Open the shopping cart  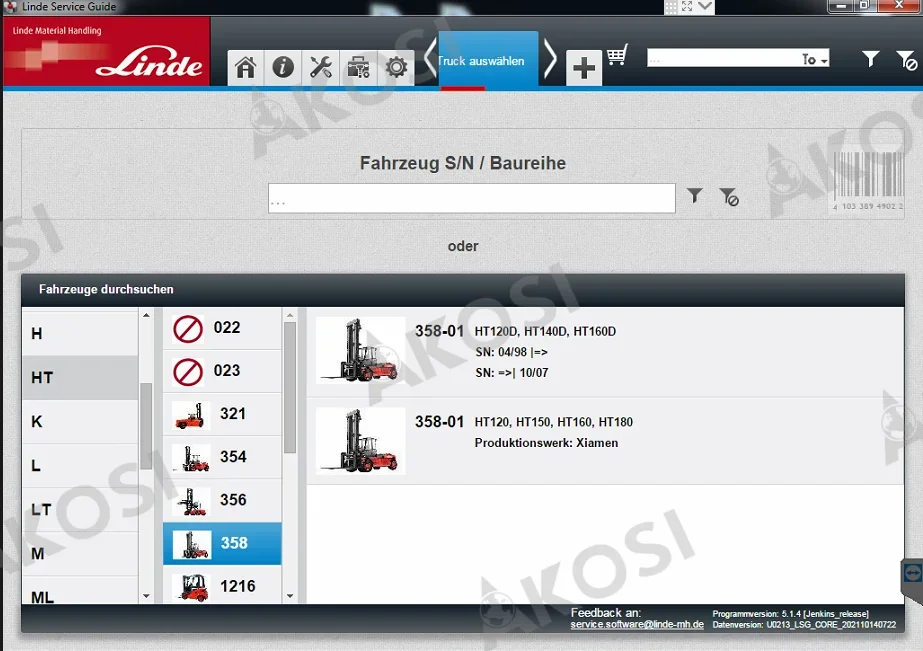coord(617,55)
